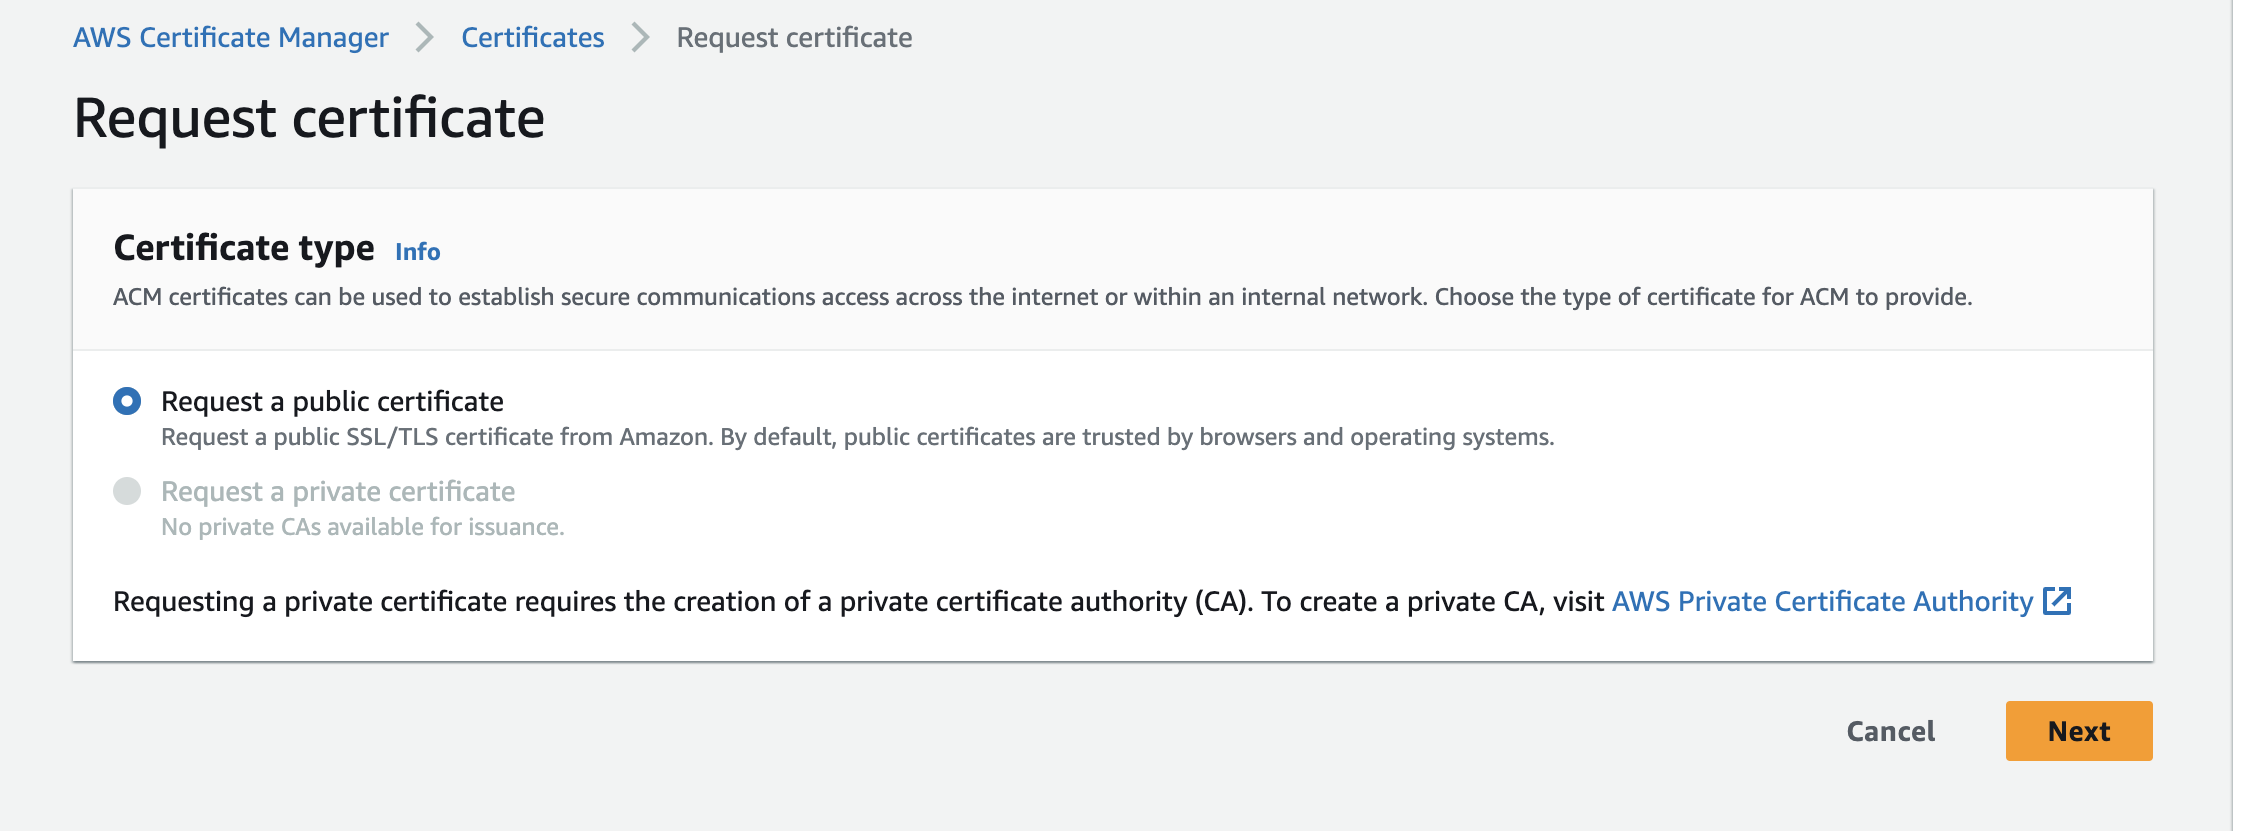Click the 'Request certificate' page heading

point(309,118)
